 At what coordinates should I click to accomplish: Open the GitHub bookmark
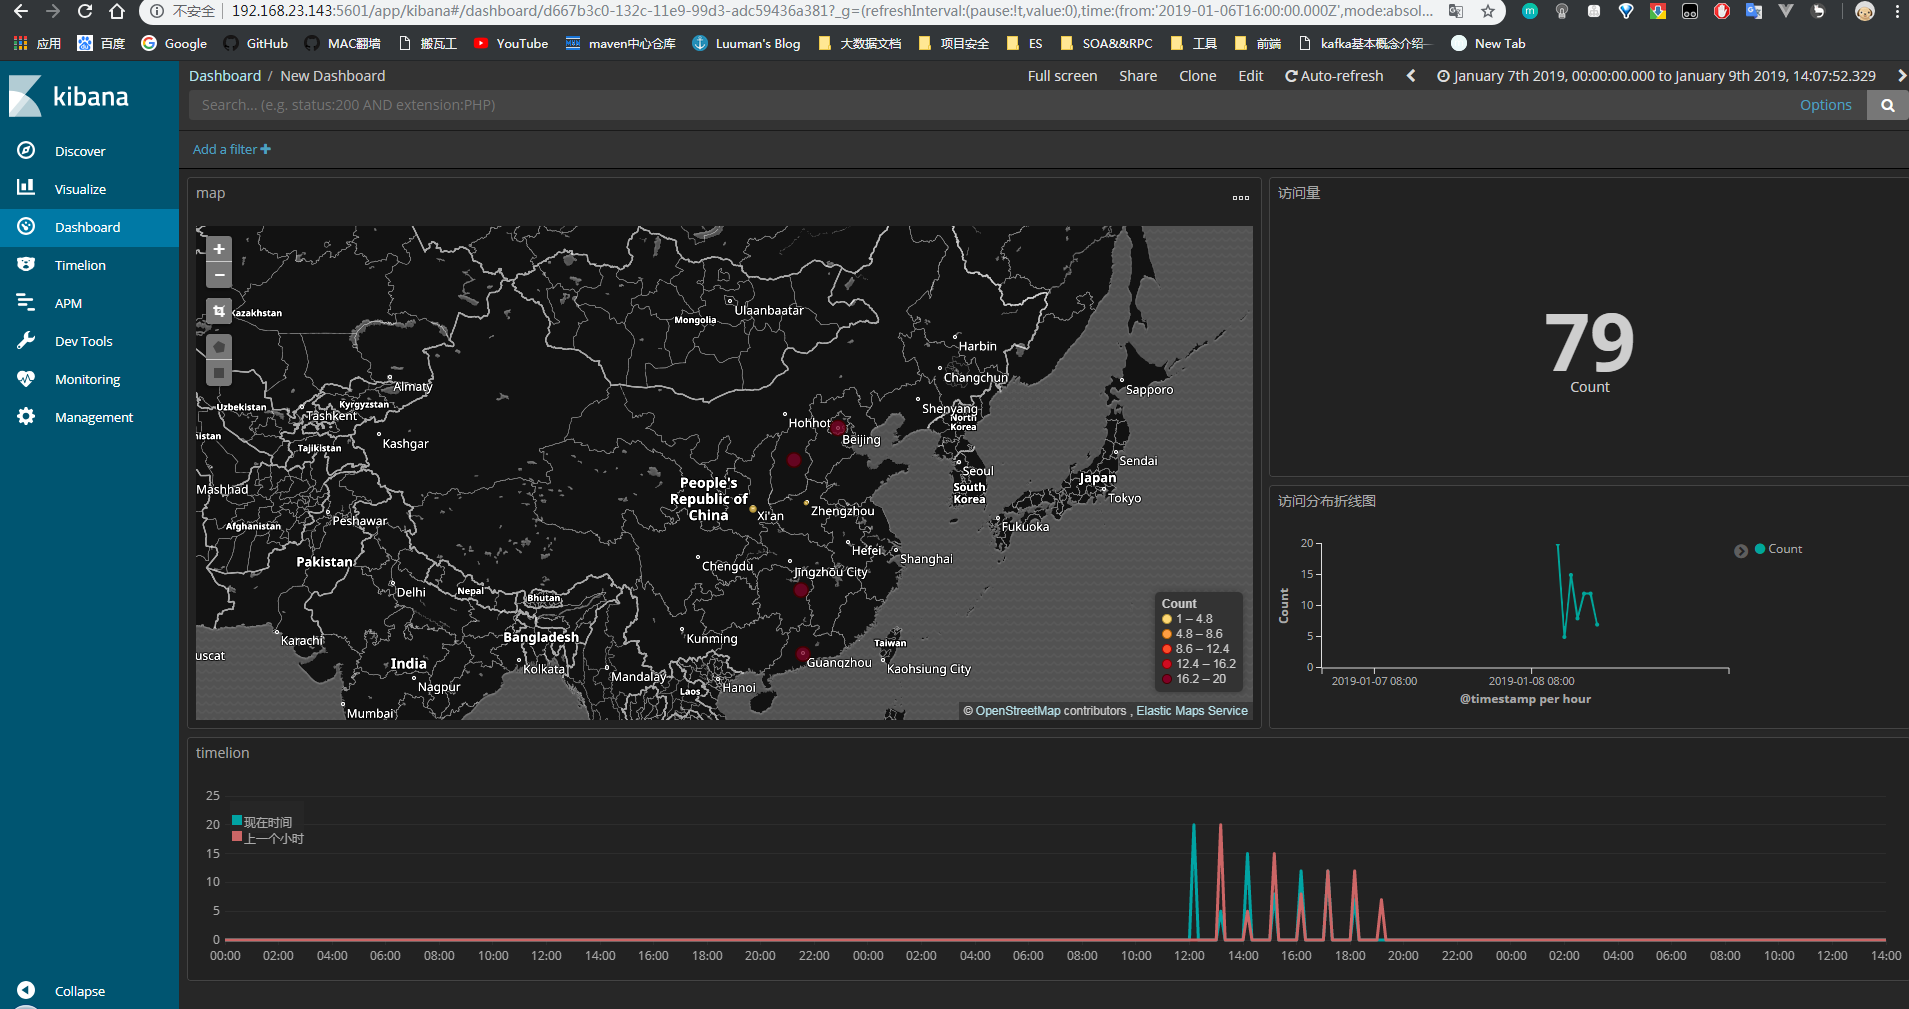pyautogui.click(x=256, y=44)
